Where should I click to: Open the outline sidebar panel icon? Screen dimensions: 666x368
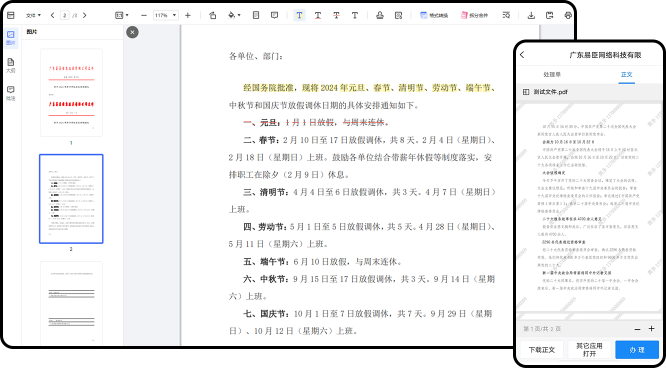pyautogui.click(x=11, y=65)
